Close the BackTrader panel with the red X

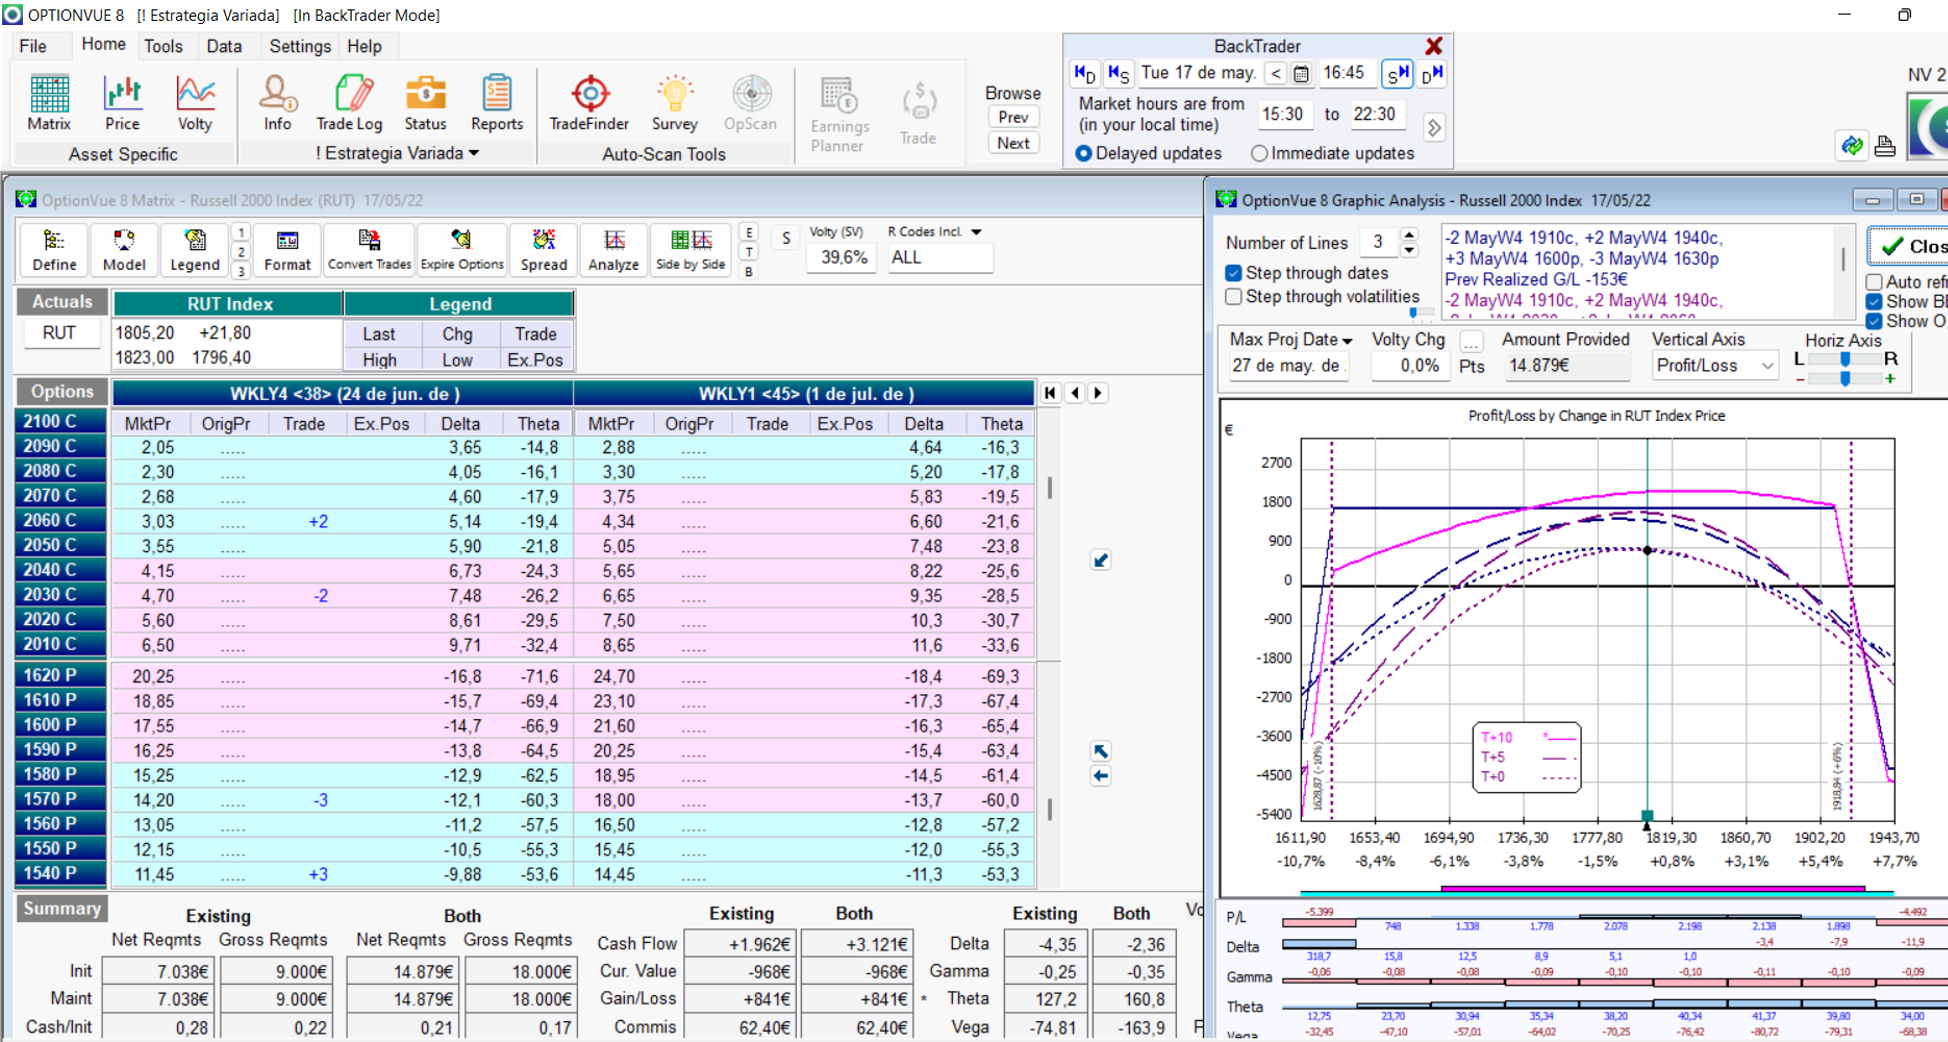click(x=1434, y=46)
